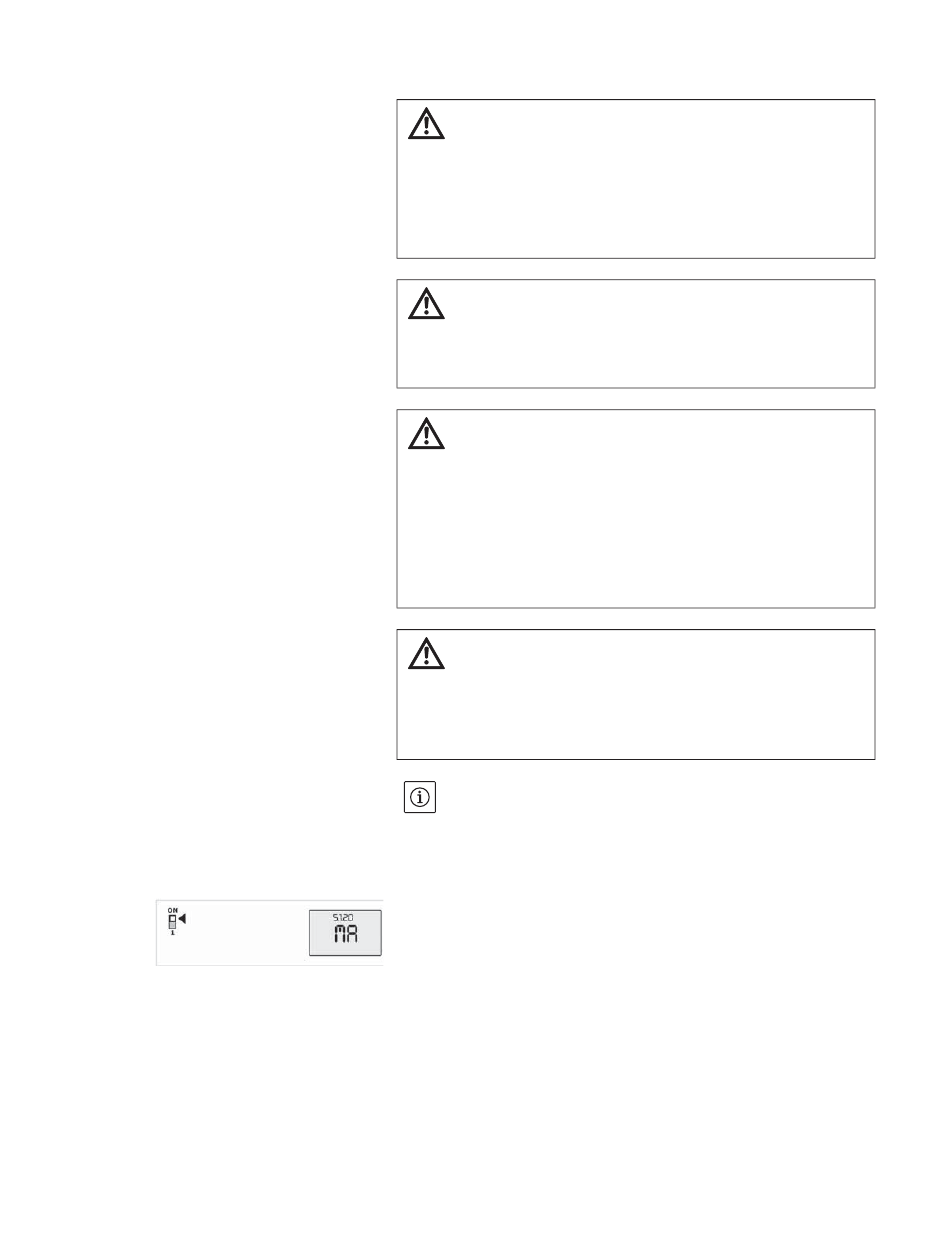Click inside the second warning box
Viewport: 950px width, 1241px height.
(x=636, y=333)
